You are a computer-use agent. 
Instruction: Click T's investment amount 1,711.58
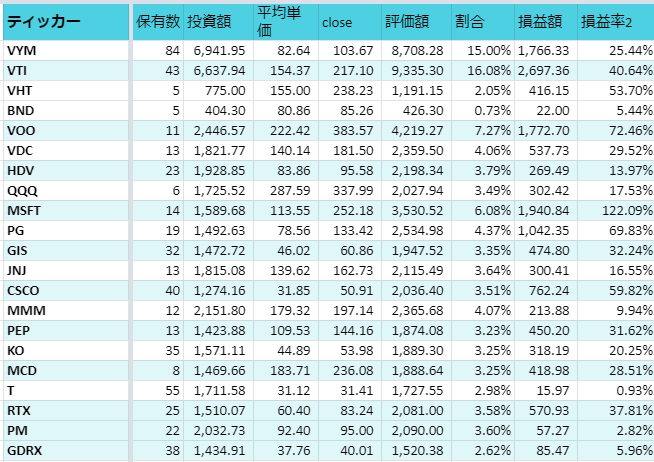click(219, 391)
